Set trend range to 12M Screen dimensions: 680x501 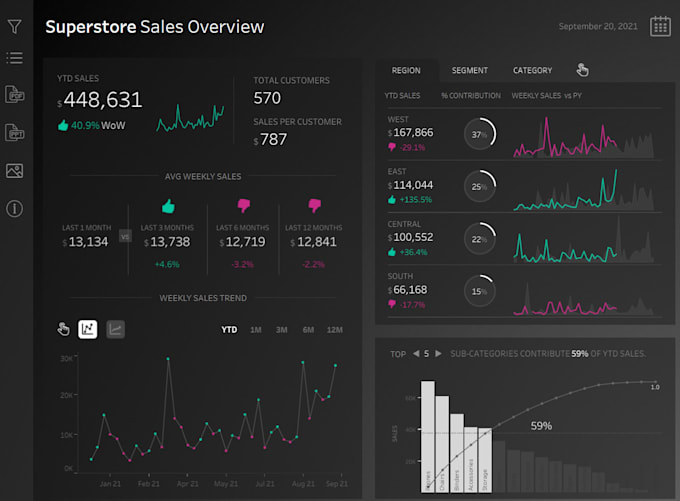pyautogui.click(x=335, y=330)
